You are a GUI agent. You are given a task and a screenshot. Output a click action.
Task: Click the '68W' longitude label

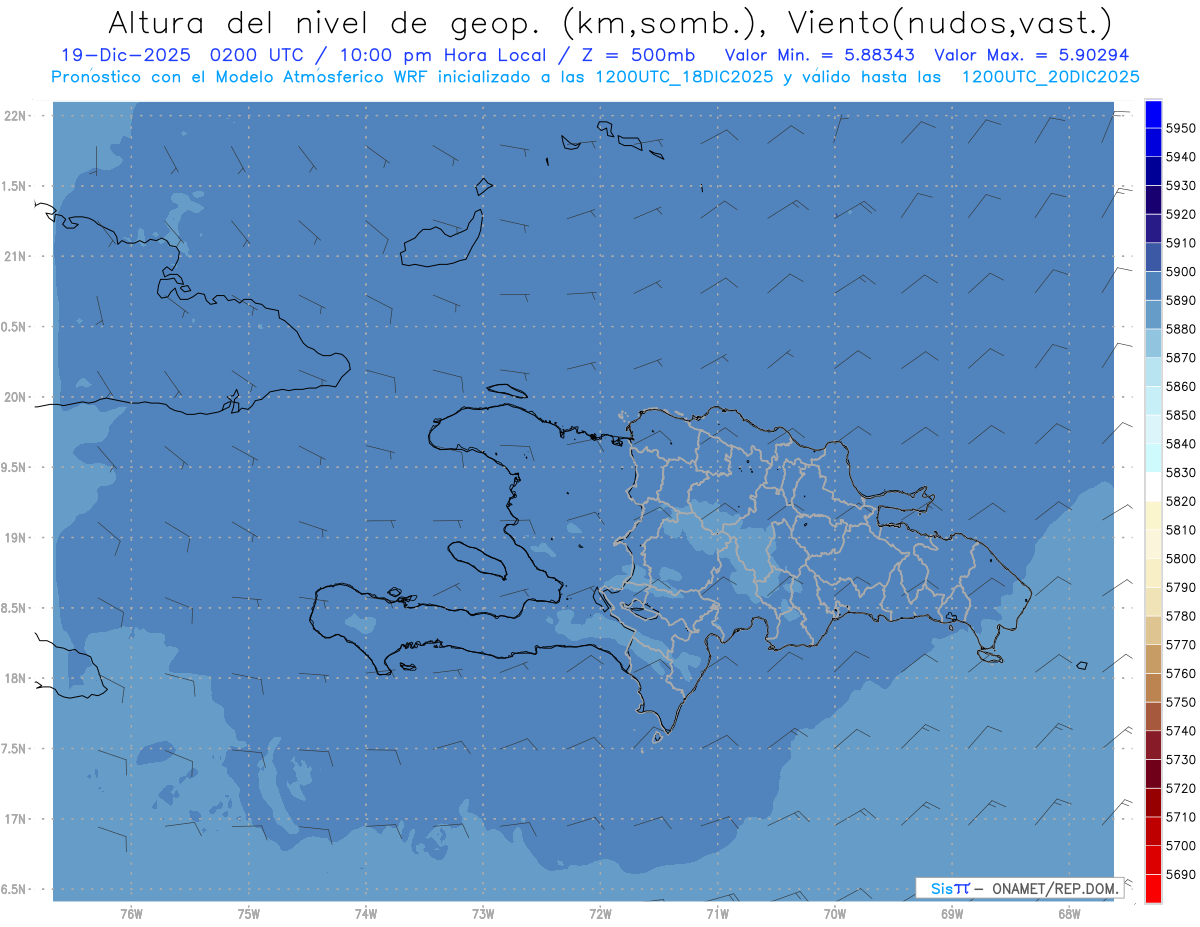[x=1068, y=913]
